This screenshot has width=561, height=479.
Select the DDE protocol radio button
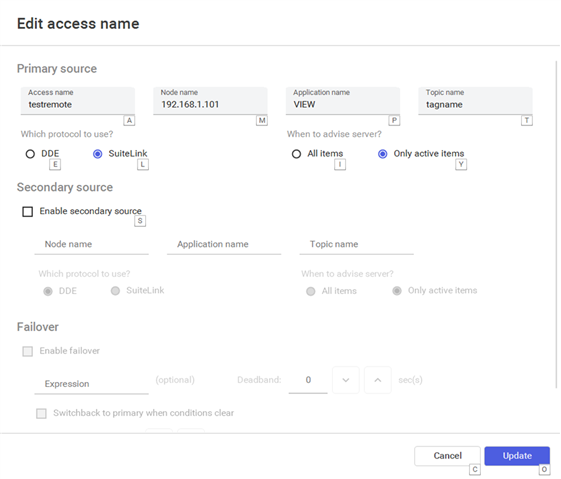(x=30, y=154)
